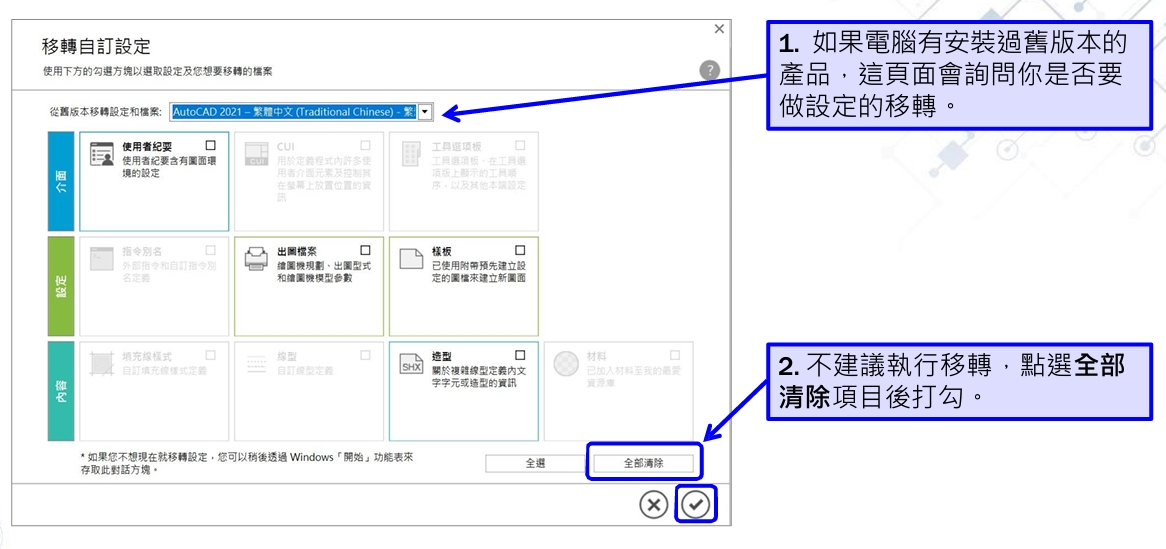
Task: Check the 樣板 checkbox
Action: coord(521,250)
